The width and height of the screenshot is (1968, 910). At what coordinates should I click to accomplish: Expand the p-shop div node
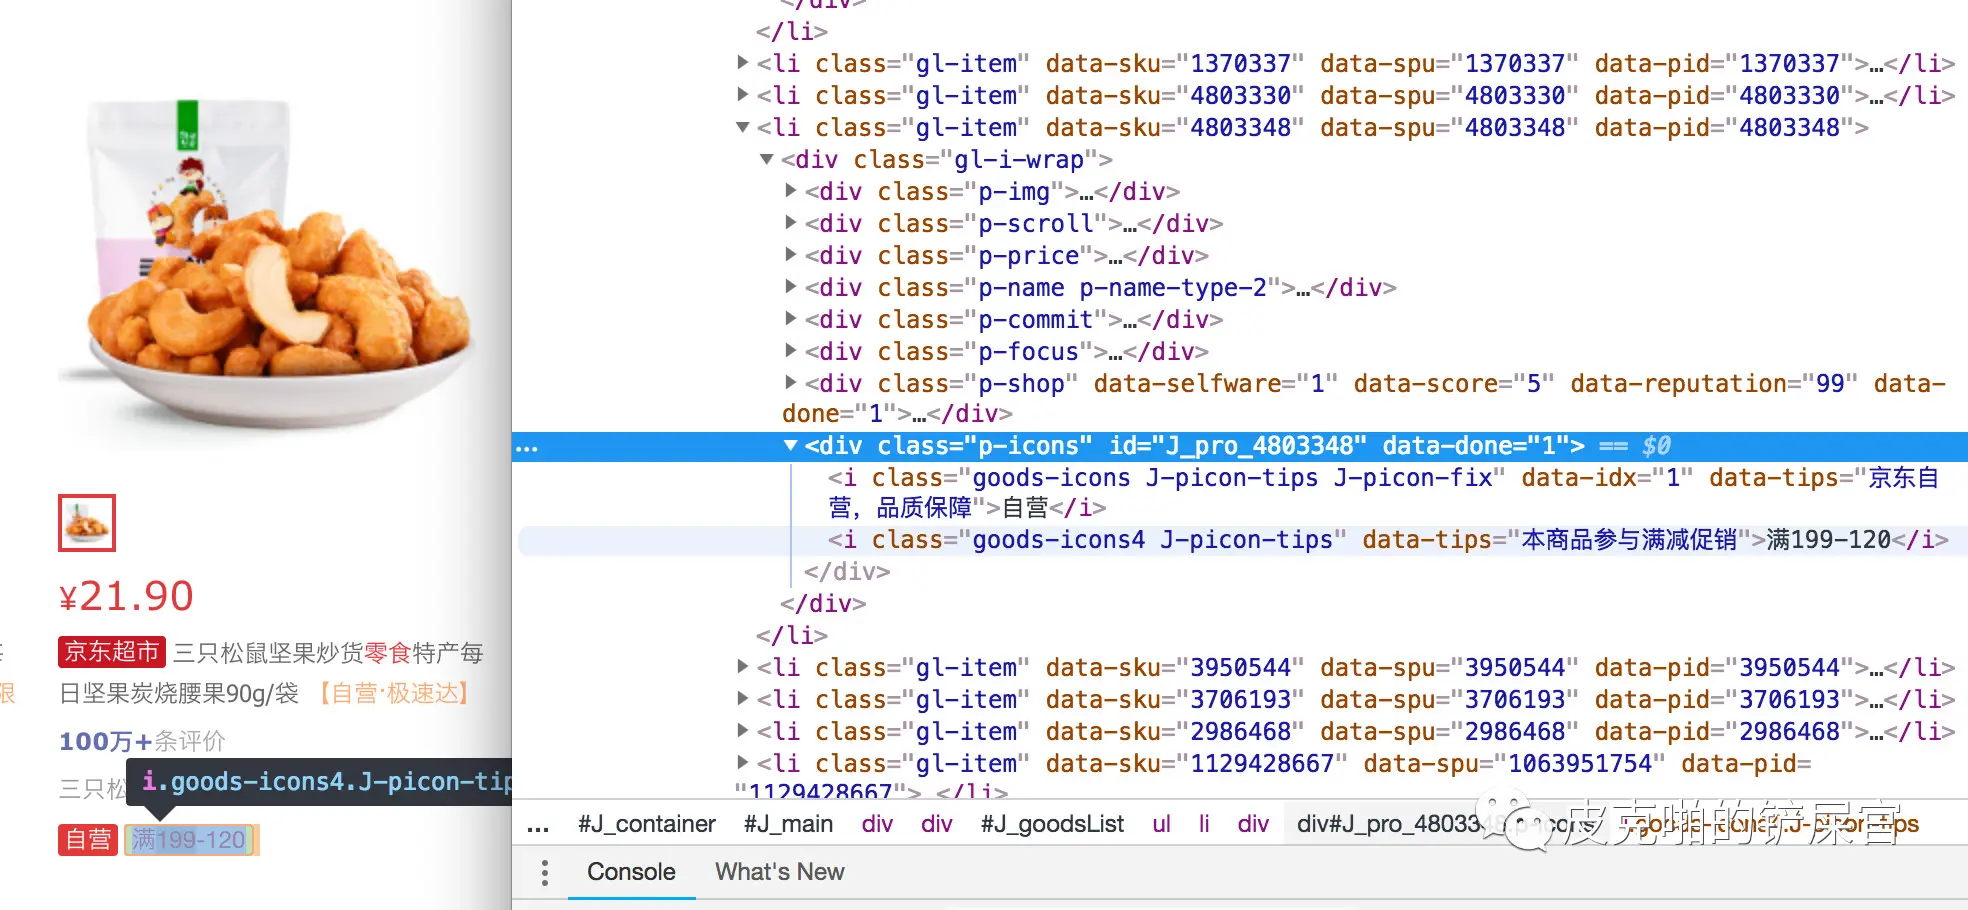tap(791, 383)
